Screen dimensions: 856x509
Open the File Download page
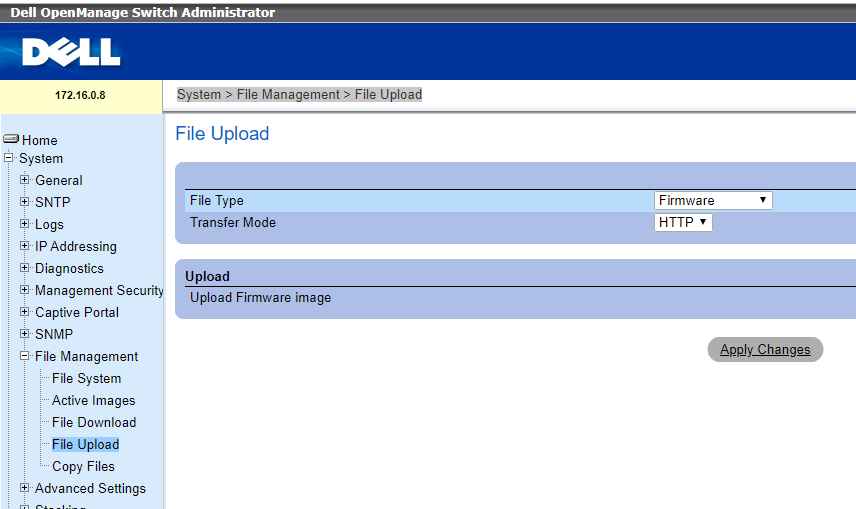(94, 422)
